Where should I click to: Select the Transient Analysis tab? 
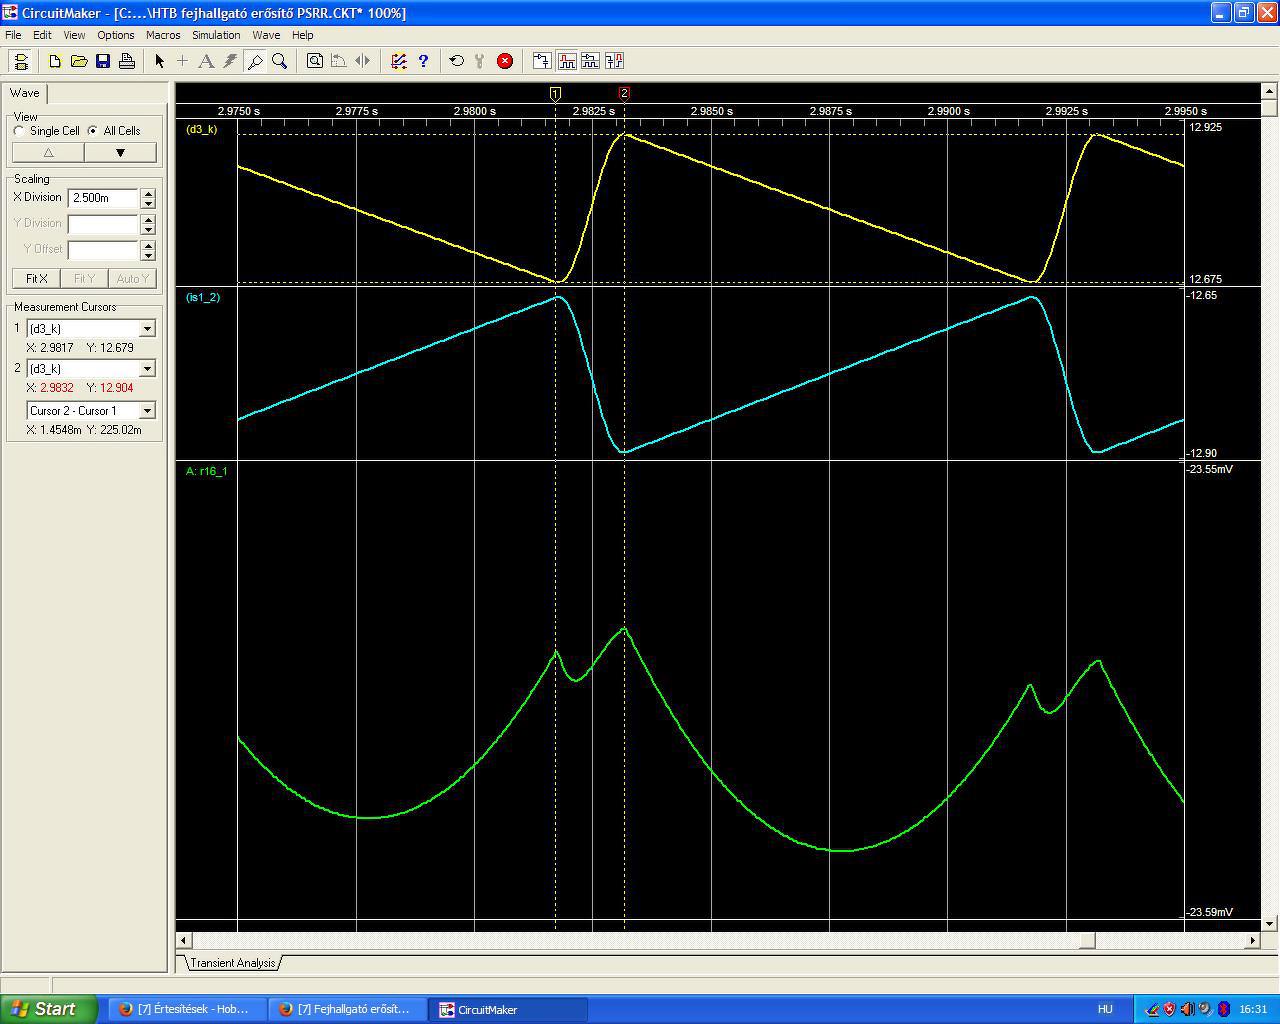(x=233, y=963)
